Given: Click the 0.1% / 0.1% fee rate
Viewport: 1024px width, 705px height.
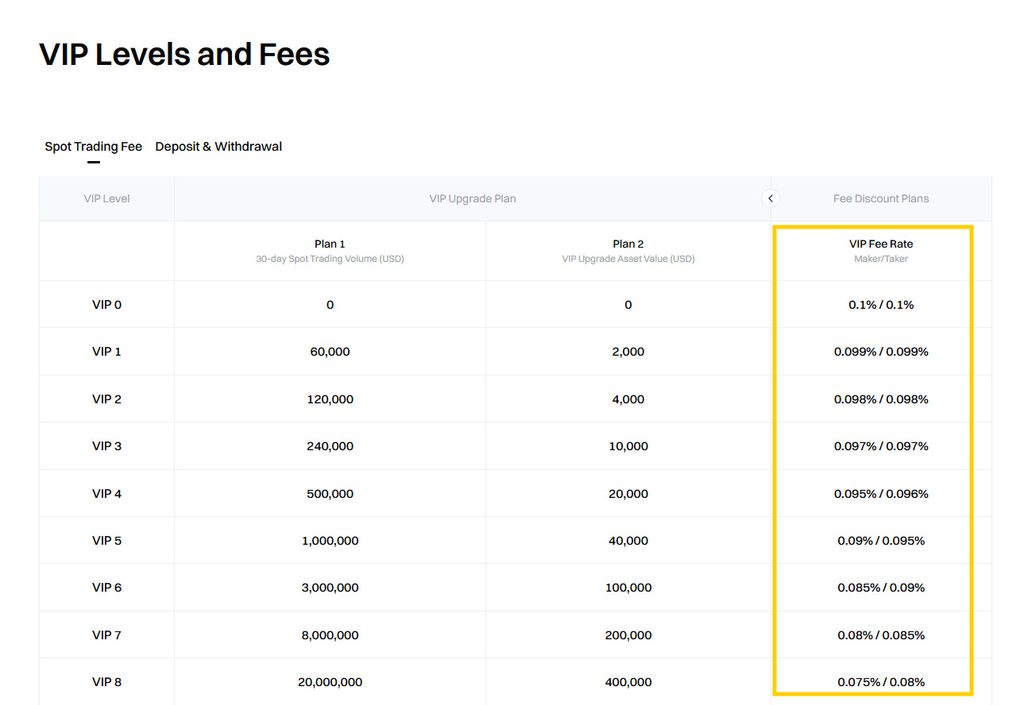Looking at the screenshot, I should point(881,305).
